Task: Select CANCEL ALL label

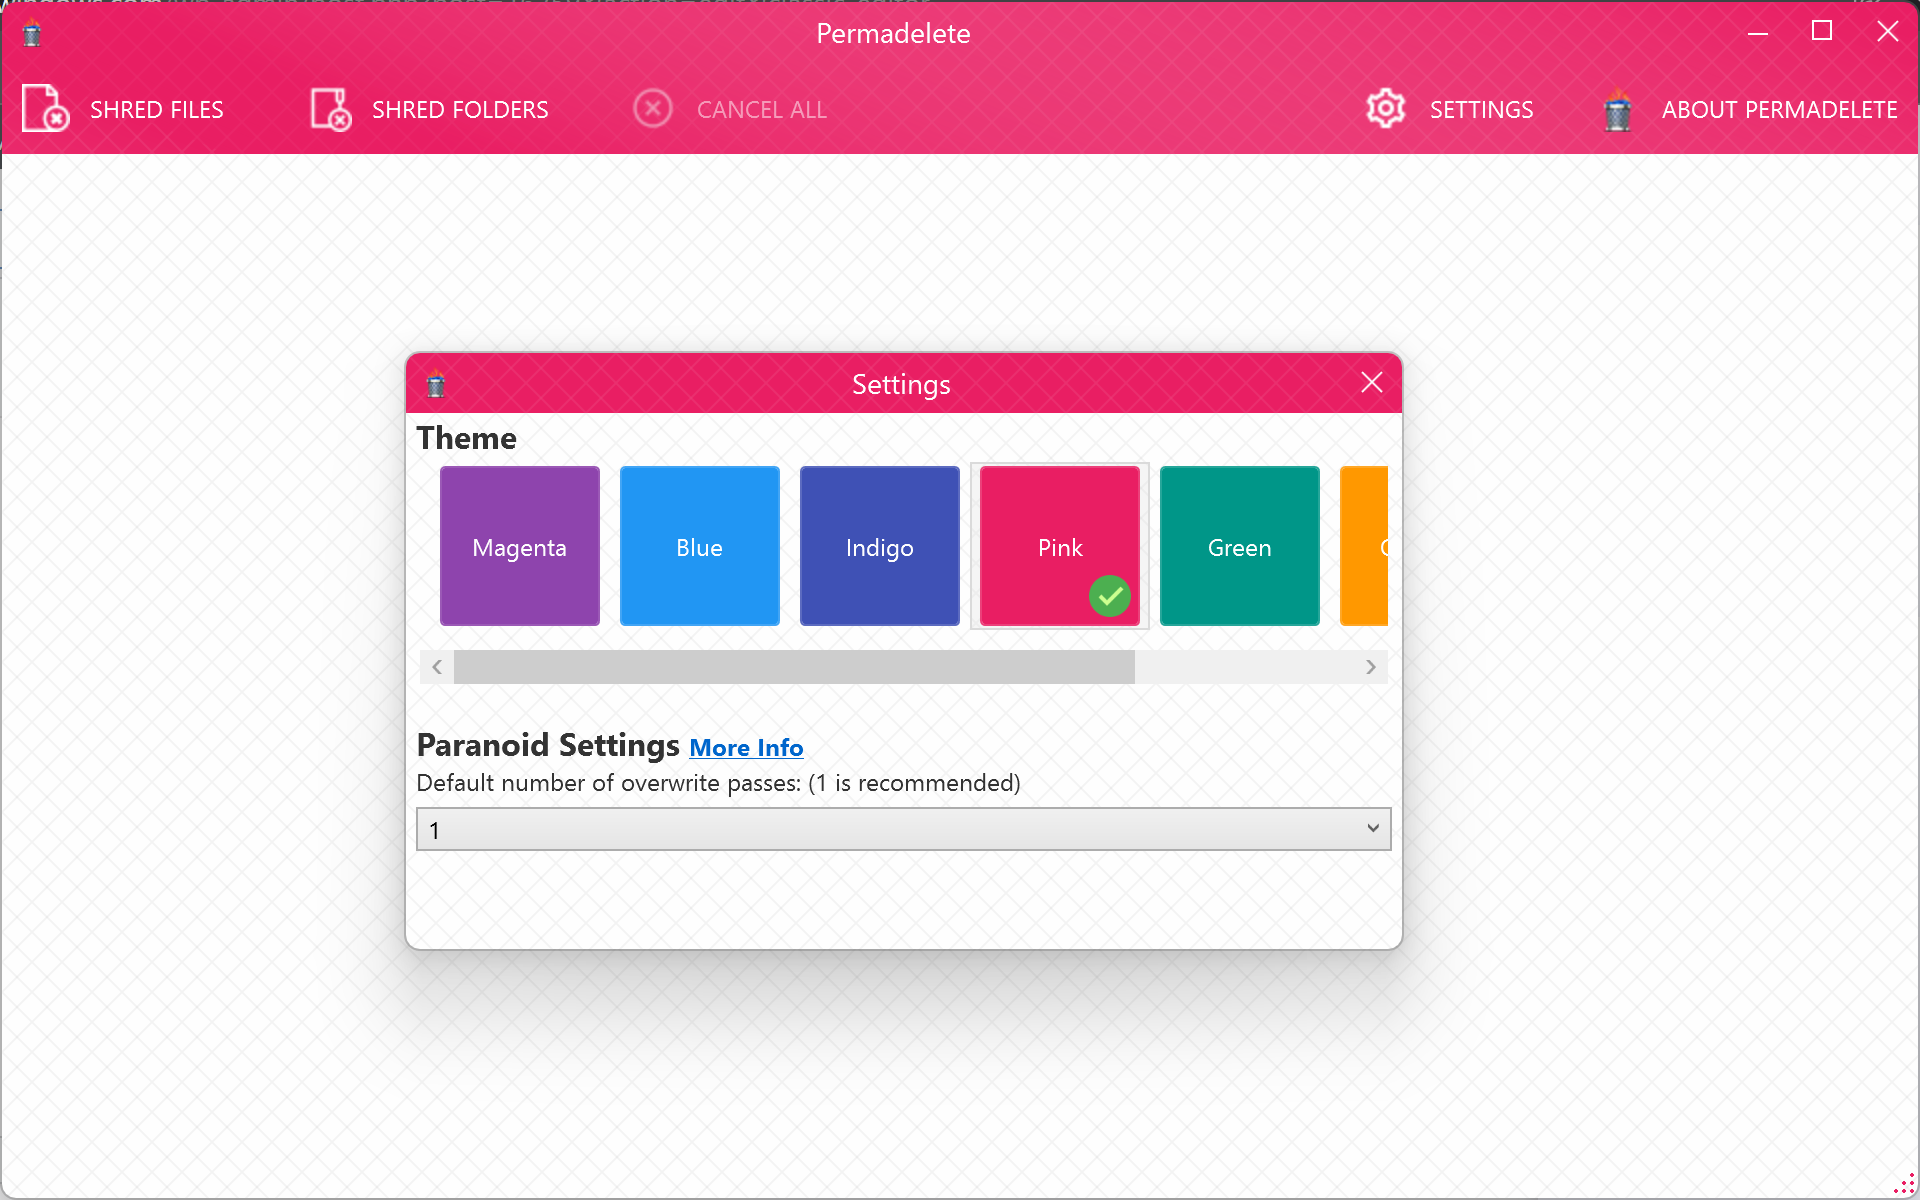Action: click(762, 110)
